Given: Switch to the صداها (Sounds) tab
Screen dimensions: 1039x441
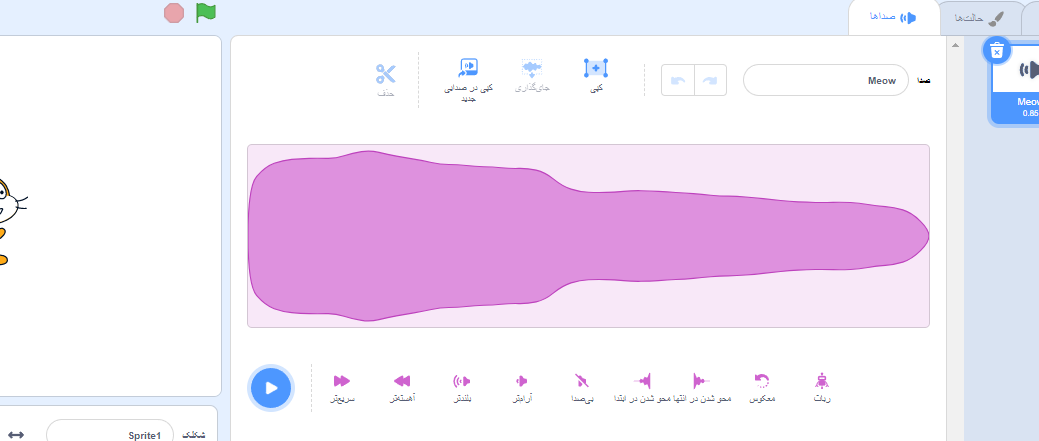Looking at the screenshot, I should 893,18.
